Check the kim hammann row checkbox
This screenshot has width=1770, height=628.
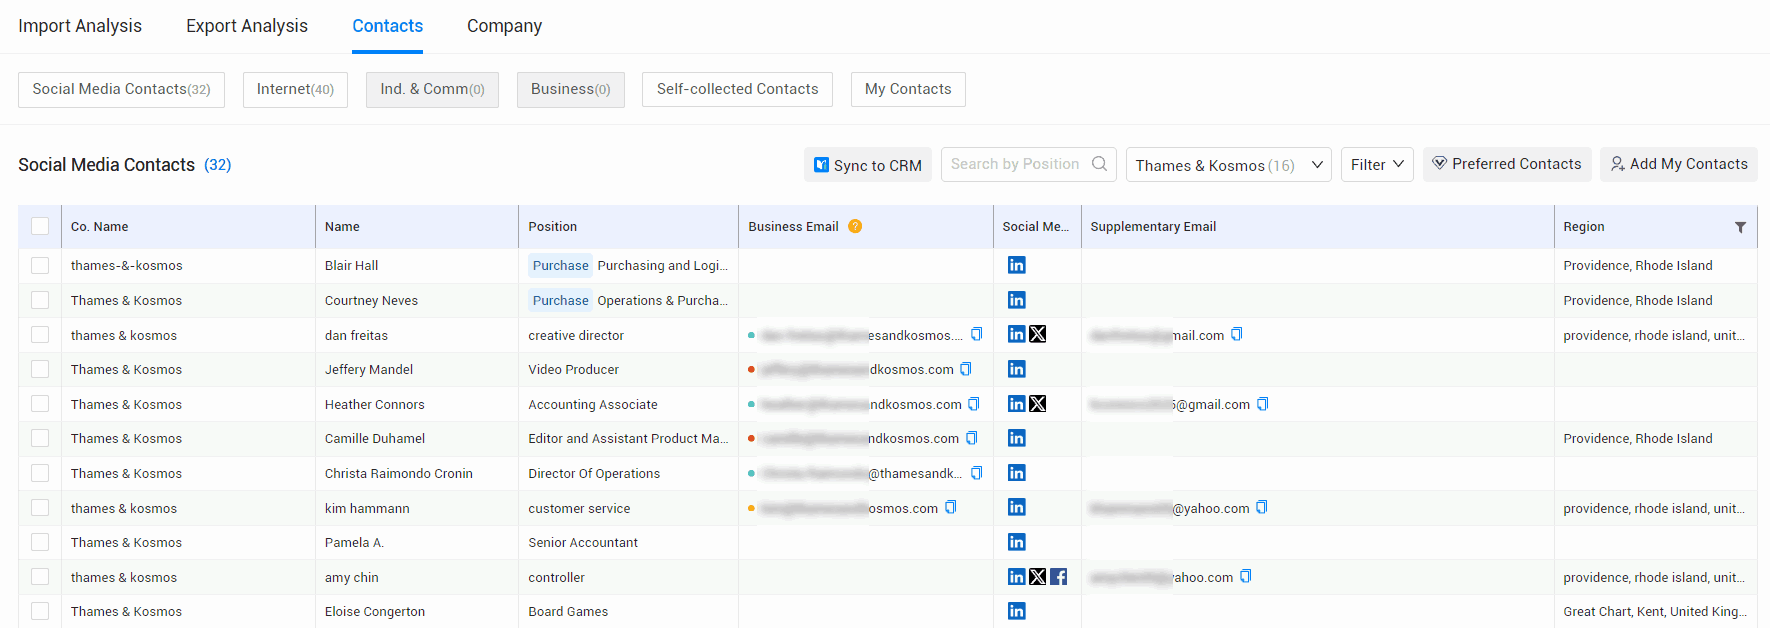(40, 508)
